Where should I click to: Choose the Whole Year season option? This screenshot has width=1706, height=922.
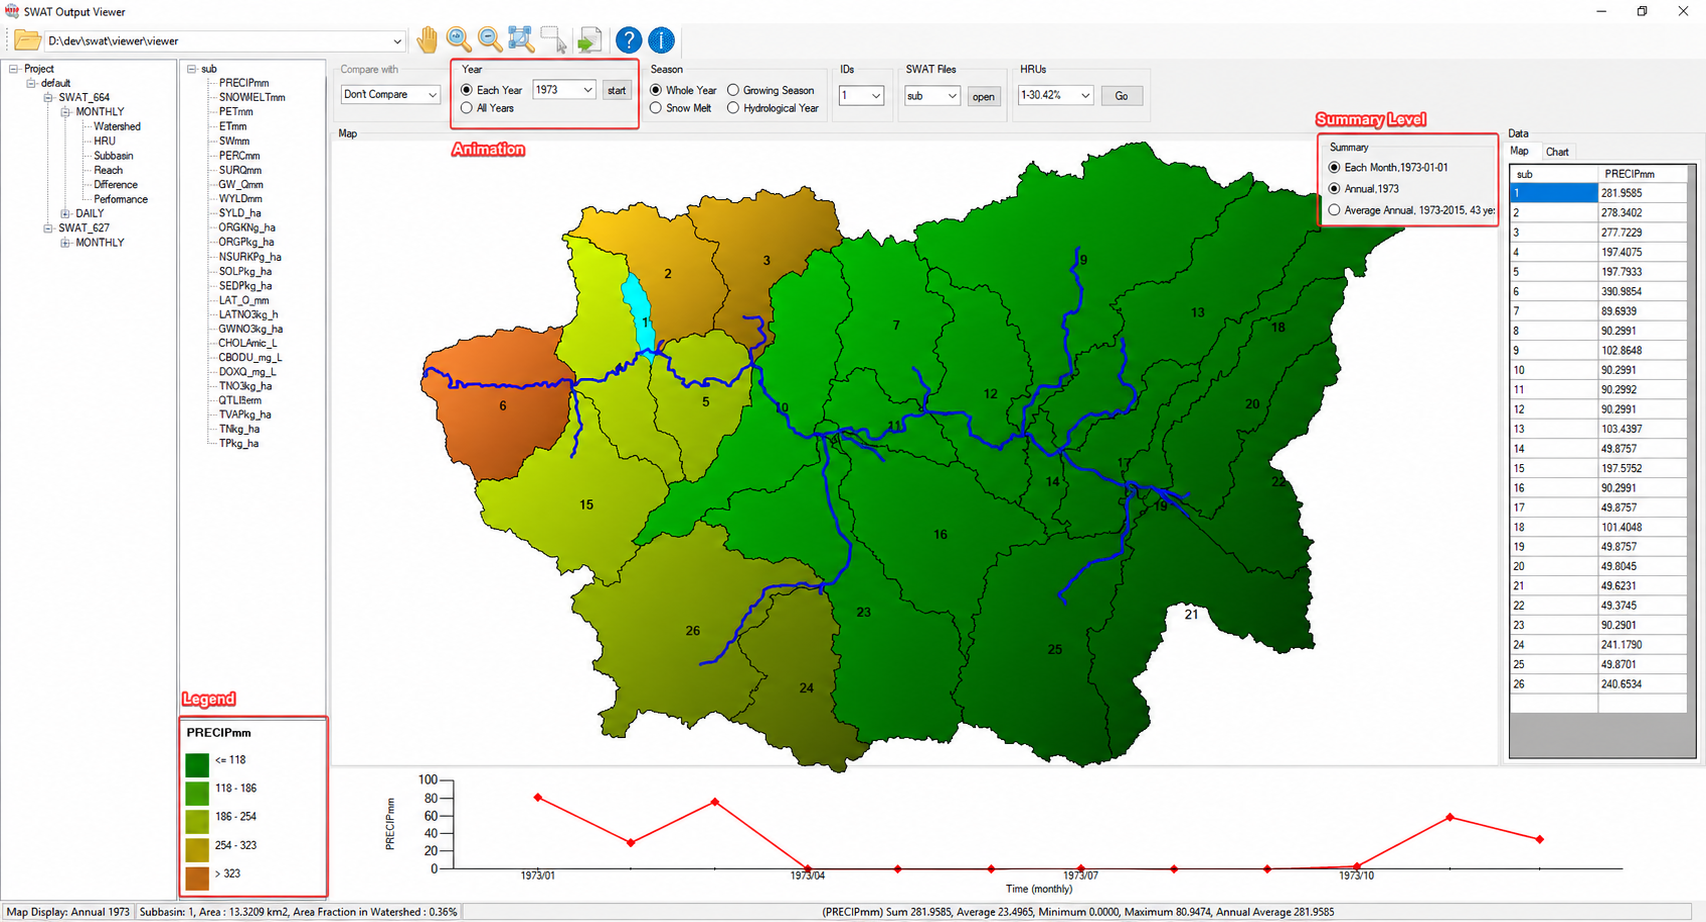coord(656,90)
